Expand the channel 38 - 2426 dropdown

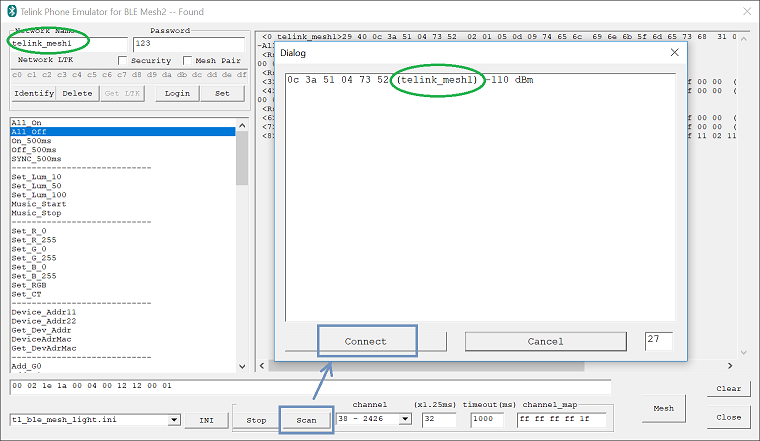pos(405,419)
